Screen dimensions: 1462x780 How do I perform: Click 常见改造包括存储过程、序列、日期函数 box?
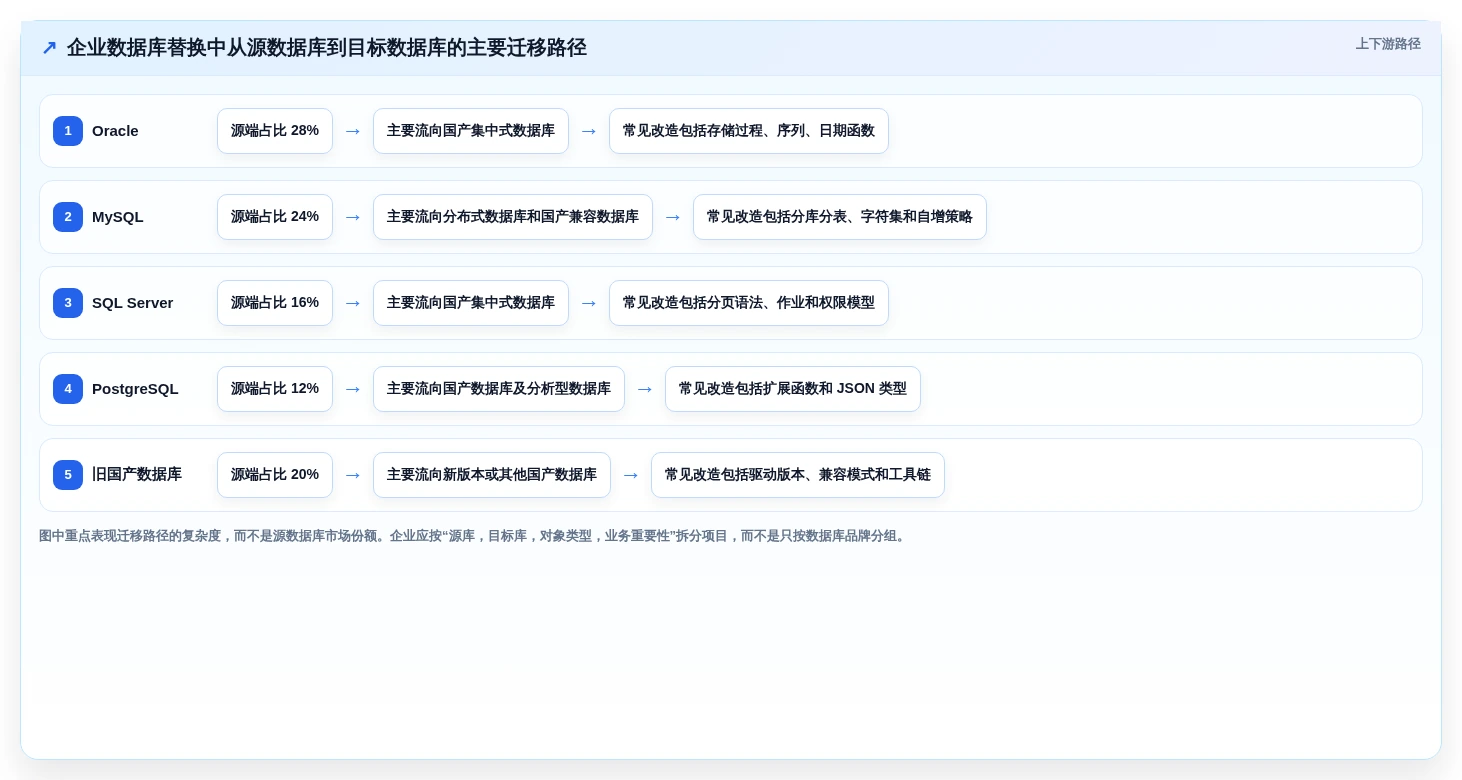(x=749, y=131)
